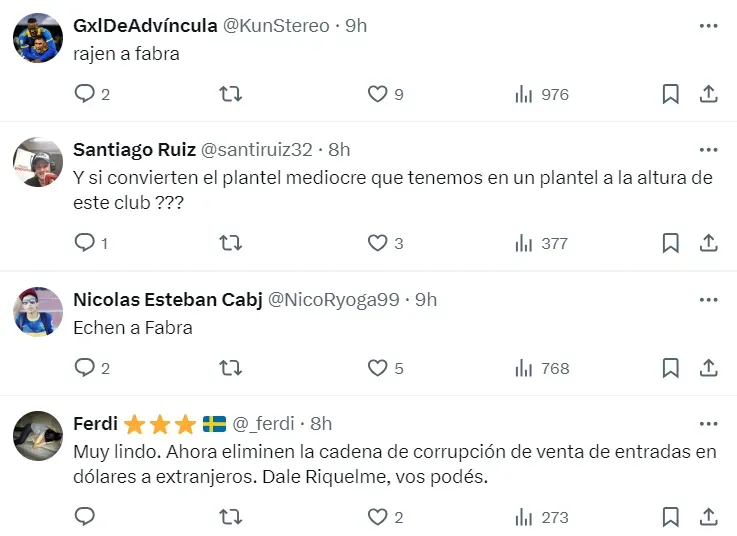The height and width of the screenshot is (536, 737).
Task: Repost the 'Echen a Fabra' tweet
Action: point(230,368)
